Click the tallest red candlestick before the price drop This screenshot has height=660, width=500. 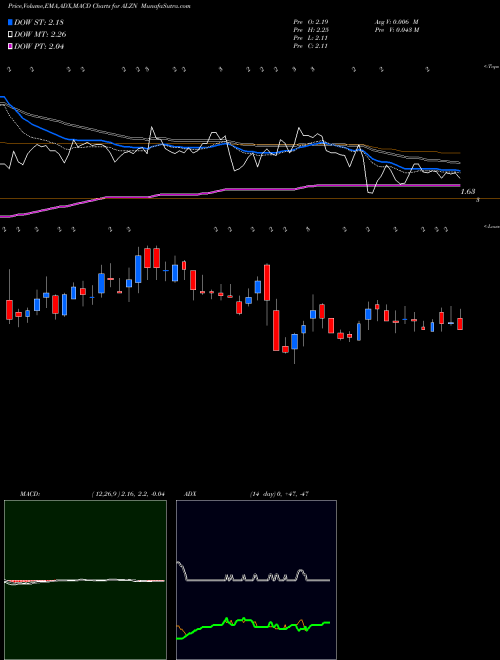coord(267,282)
